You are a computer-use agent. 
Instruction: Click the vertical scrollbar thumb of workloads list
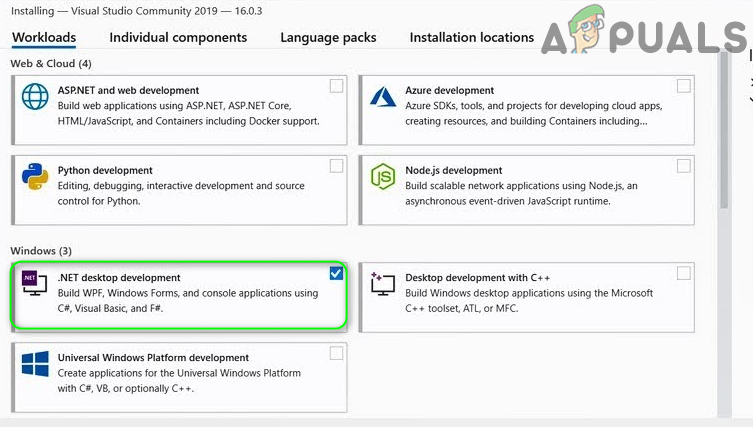(724, 130)
